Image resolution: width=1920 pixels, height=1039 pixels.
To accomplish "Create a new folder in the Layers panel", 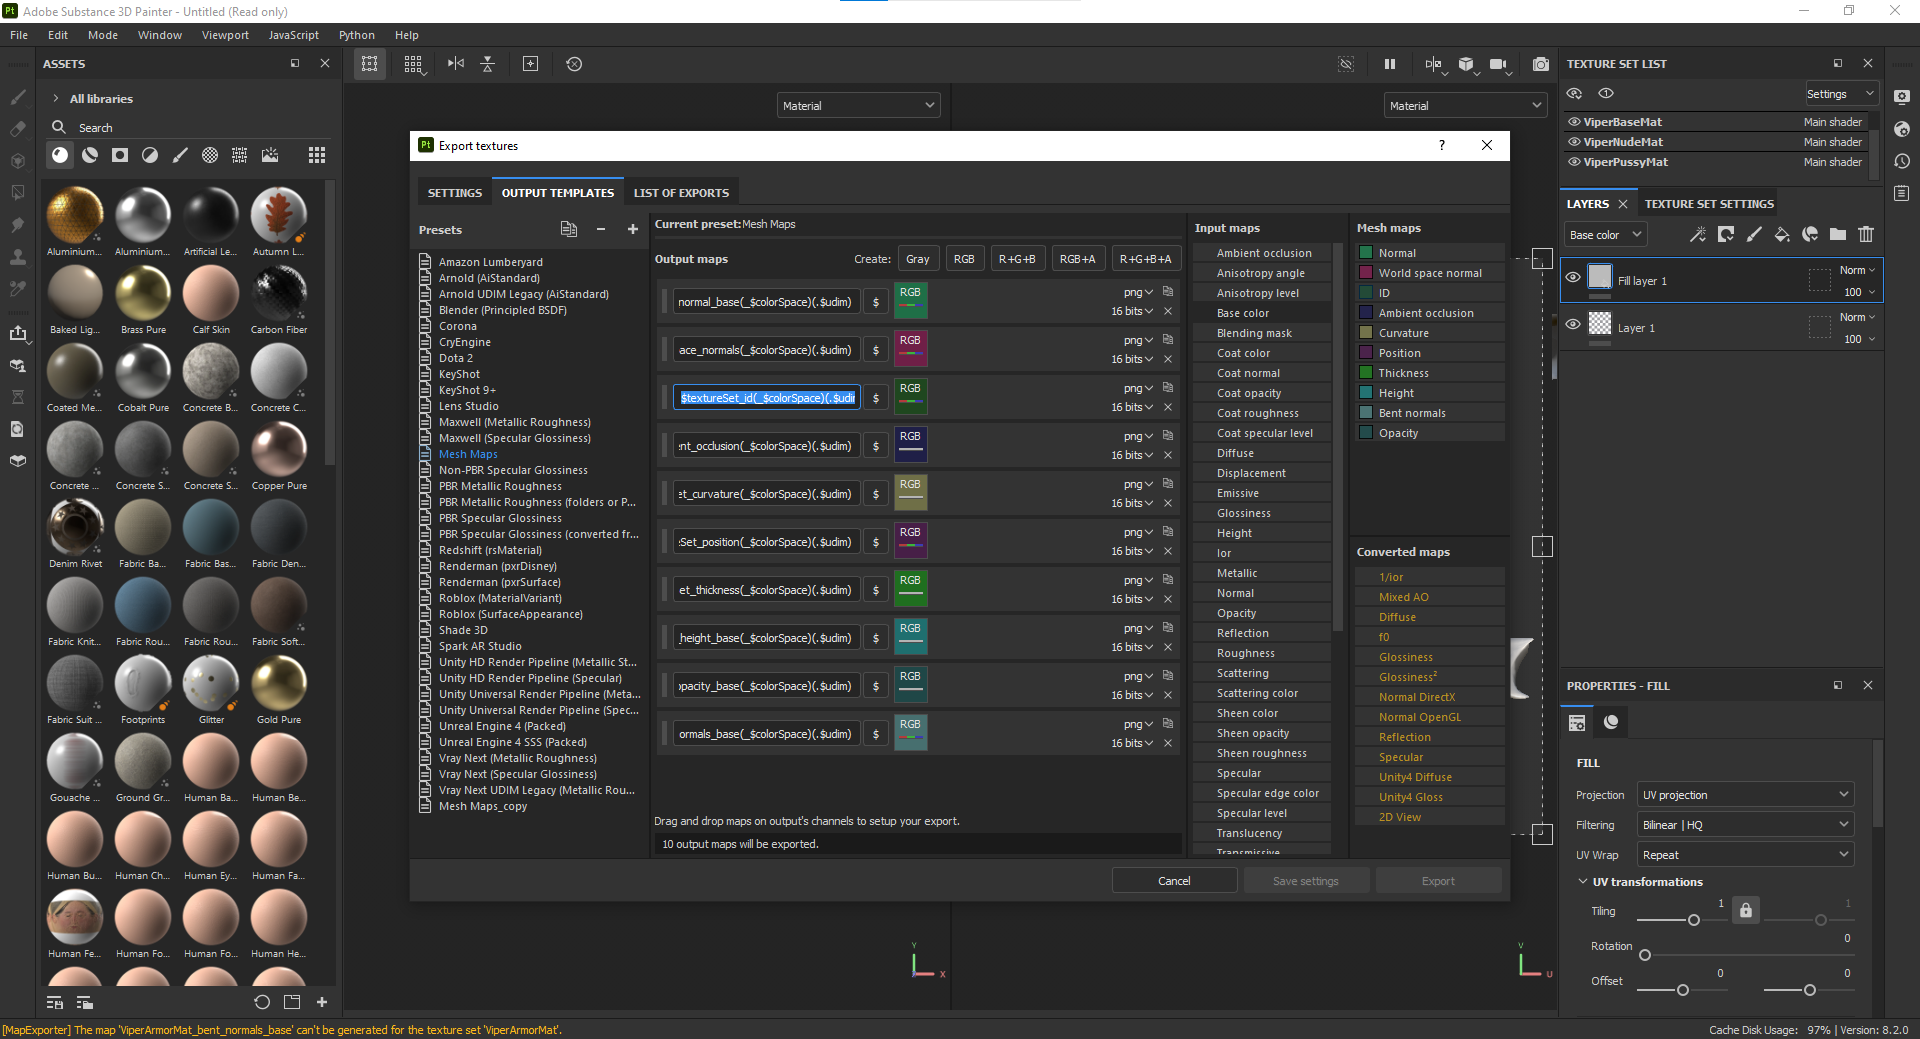I will pos(1838,234).
